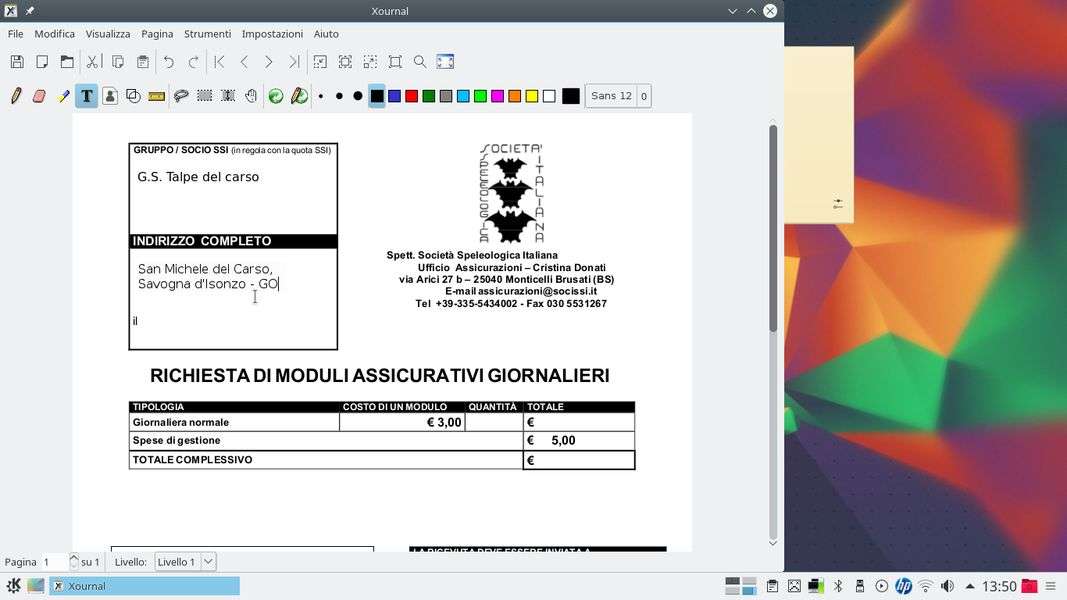Toggle fullscreen mode icon
Screen dimensions: 1067x600
445,62
